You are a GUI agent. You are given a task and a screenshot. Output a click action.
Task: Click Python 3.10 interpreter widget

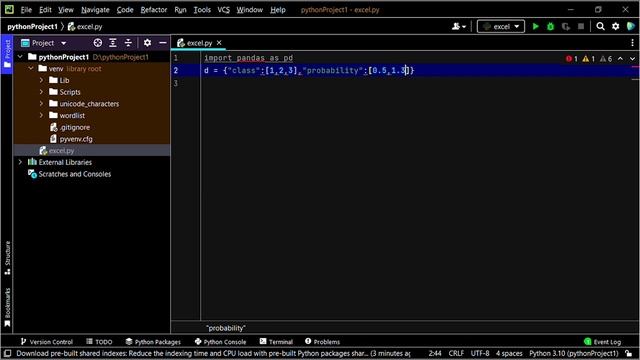573,353
